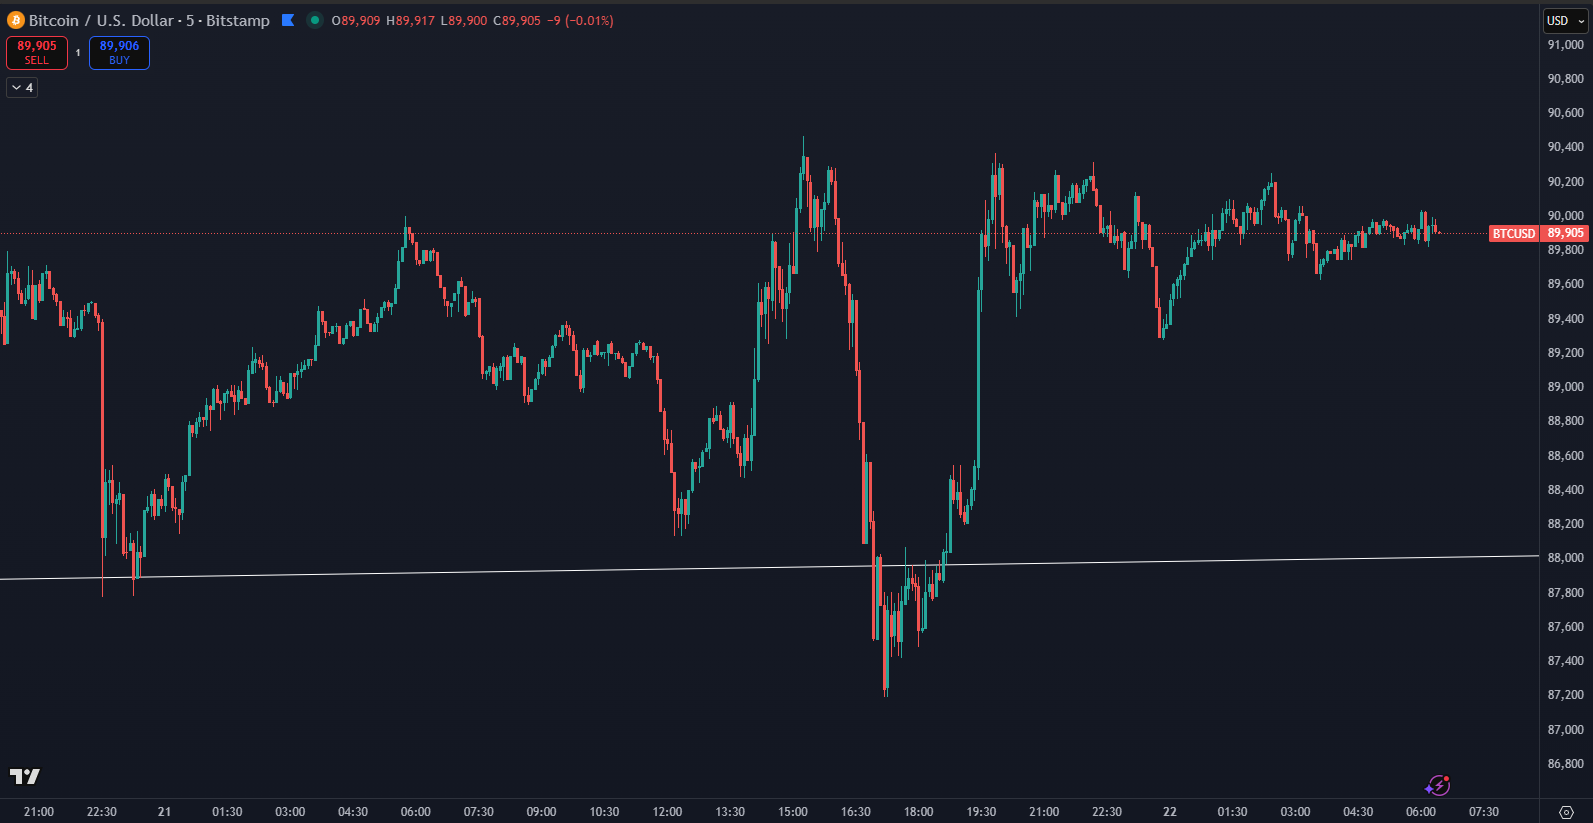Open chart settings hexagon icon
The image size is (1593, 823).
click(x=1566, y=812)
